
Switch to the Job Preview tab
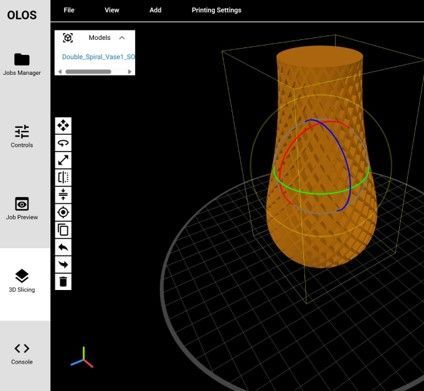coord(22,209)
